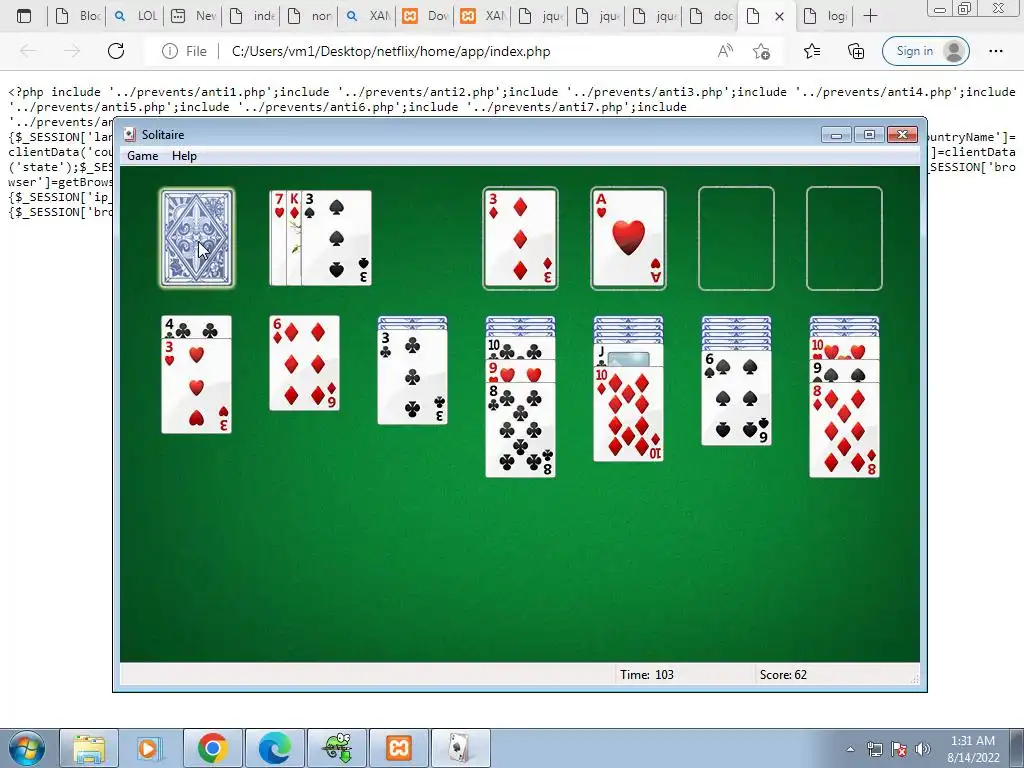Open Read aloud in Edge toolbar
The image size is (1024, 768).
tap(725, 51)
